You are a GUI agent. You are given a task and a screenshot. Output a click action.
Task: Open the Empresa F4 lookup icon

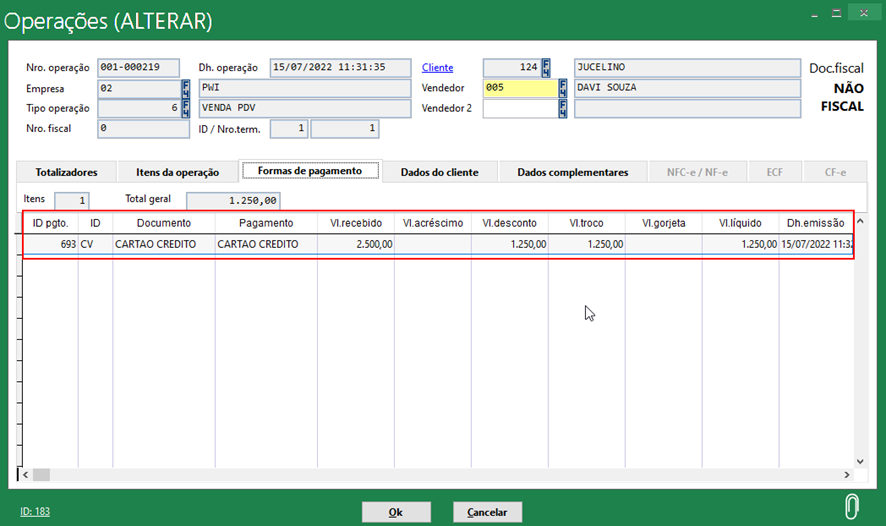click(x=185, y=88)
